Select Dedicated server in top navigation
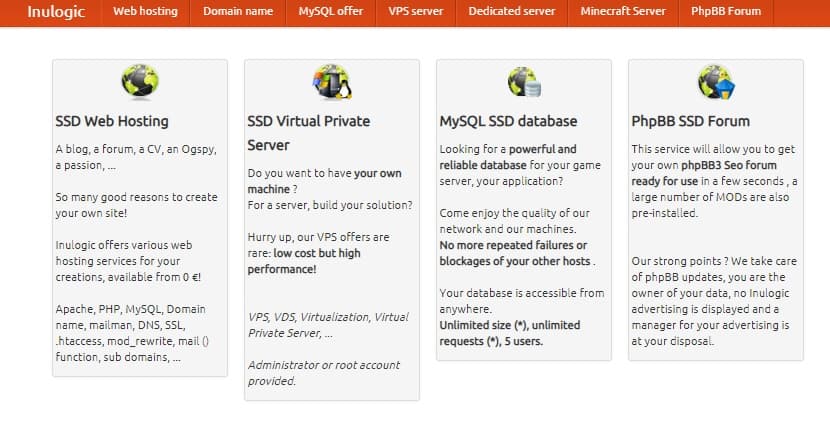Viewport: 830px width, 430px height. click(x=512, y=11)
